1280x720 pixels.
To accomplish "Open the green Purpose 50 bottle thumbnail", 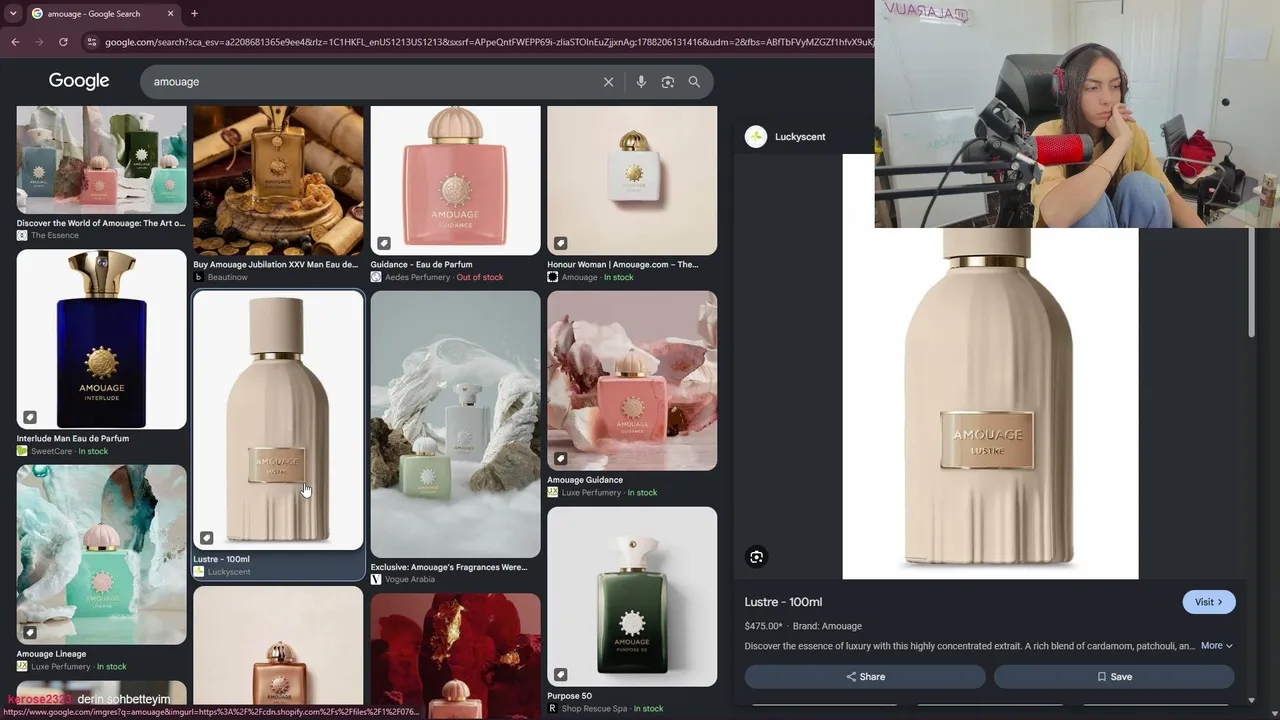I will [x=632, y=597].
